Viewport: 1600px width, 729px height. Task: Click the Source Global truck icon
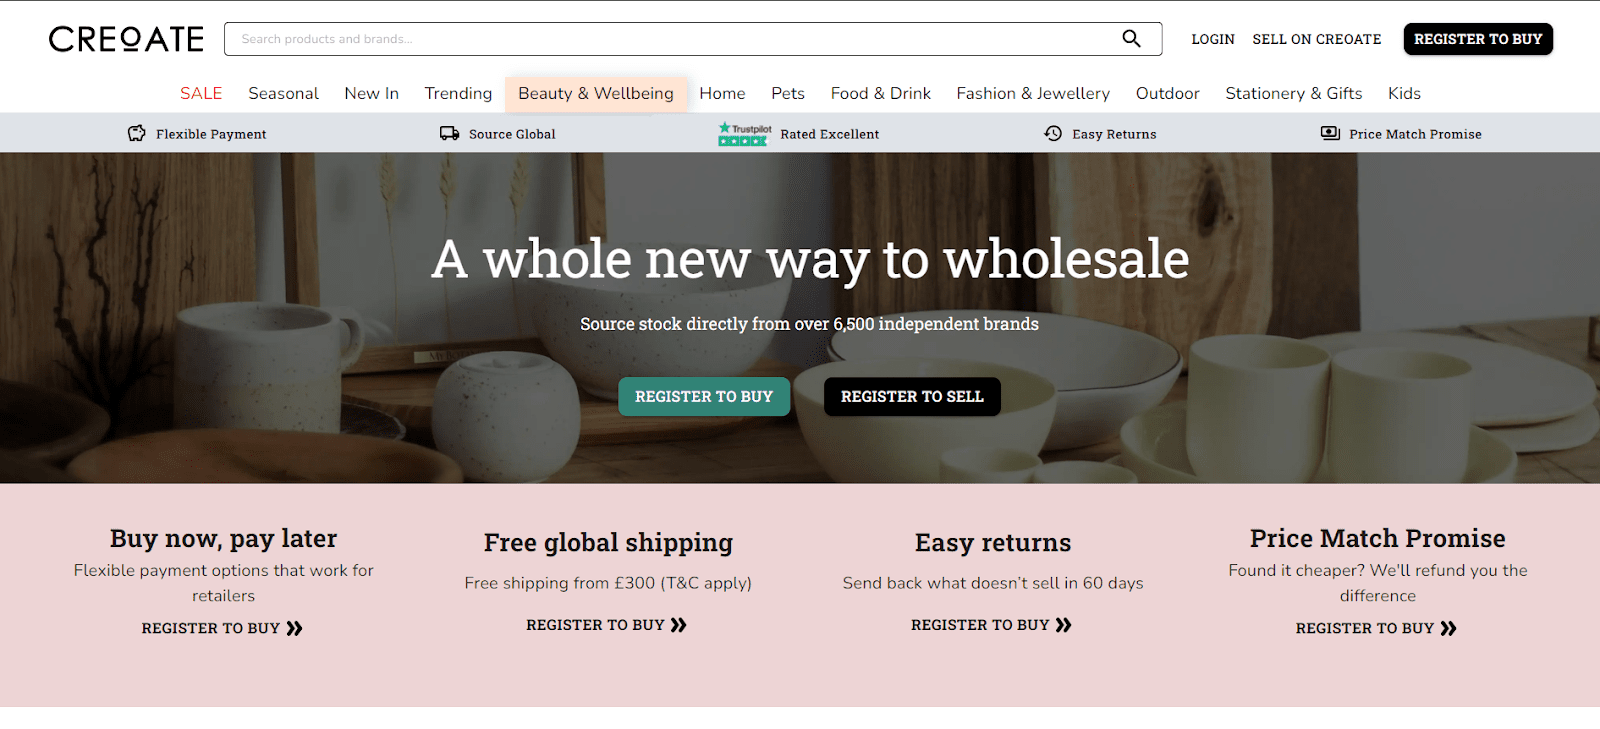point(450,134)
